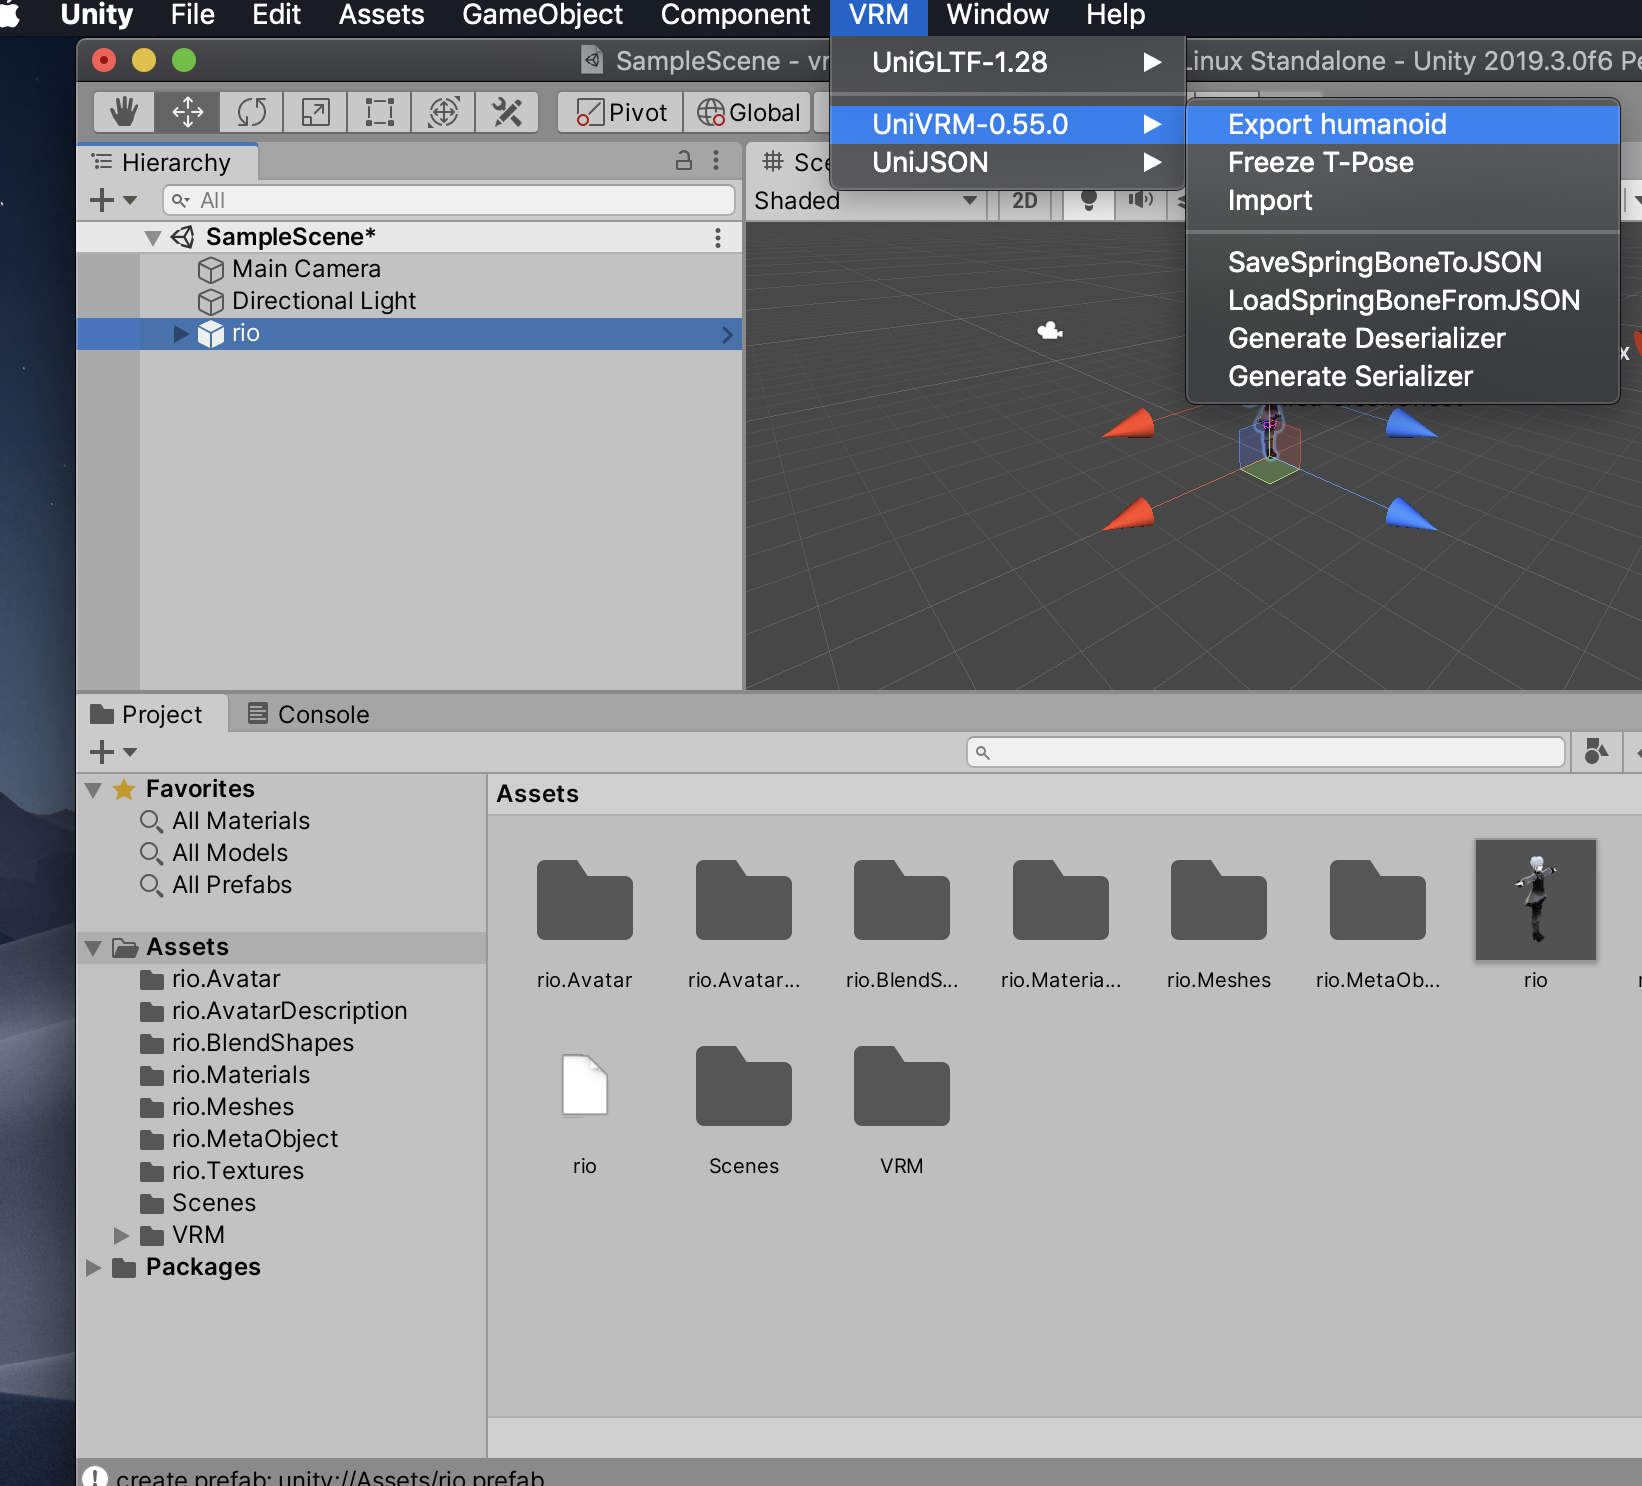Choose SaveSpringBoneToJSON menu item
Screen dimensions: 1642x1486
[1402, 262]
